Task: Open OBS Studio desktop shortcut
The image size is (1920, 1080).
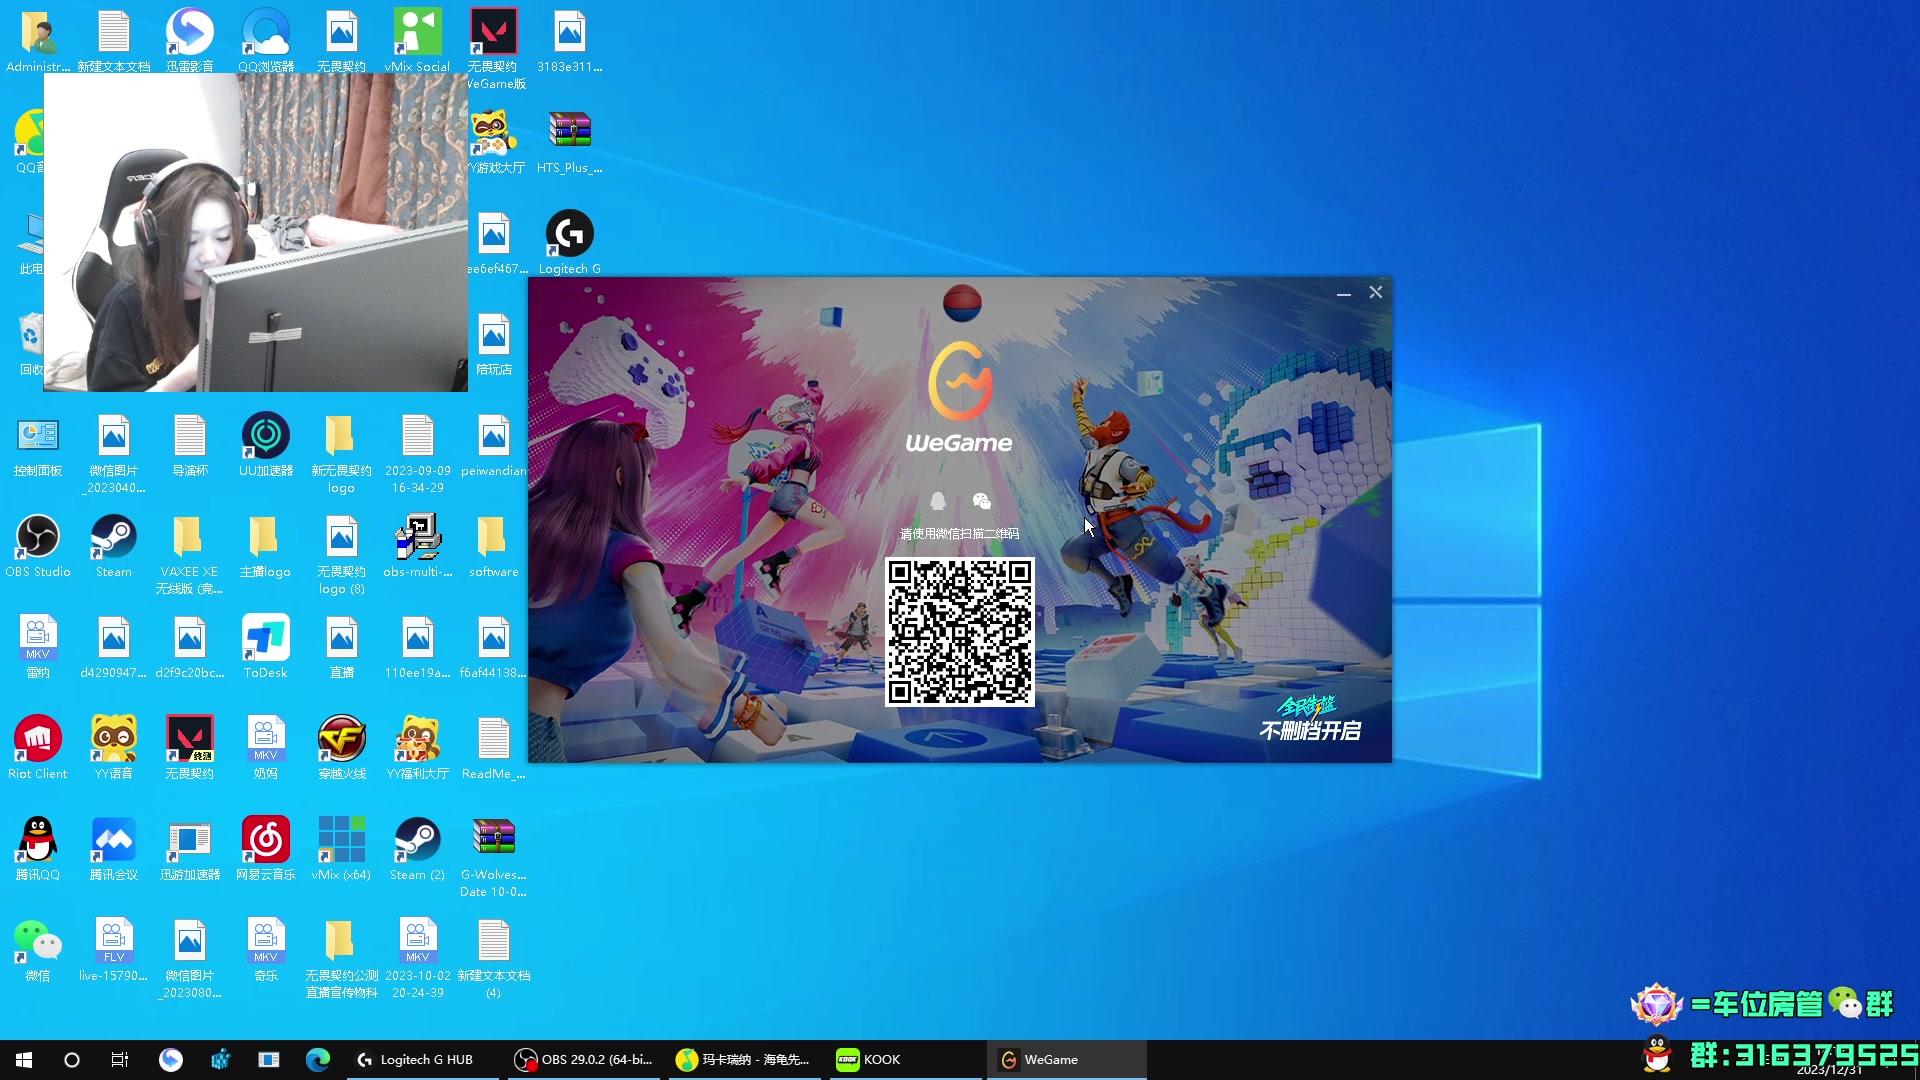Action: [38, 546]
